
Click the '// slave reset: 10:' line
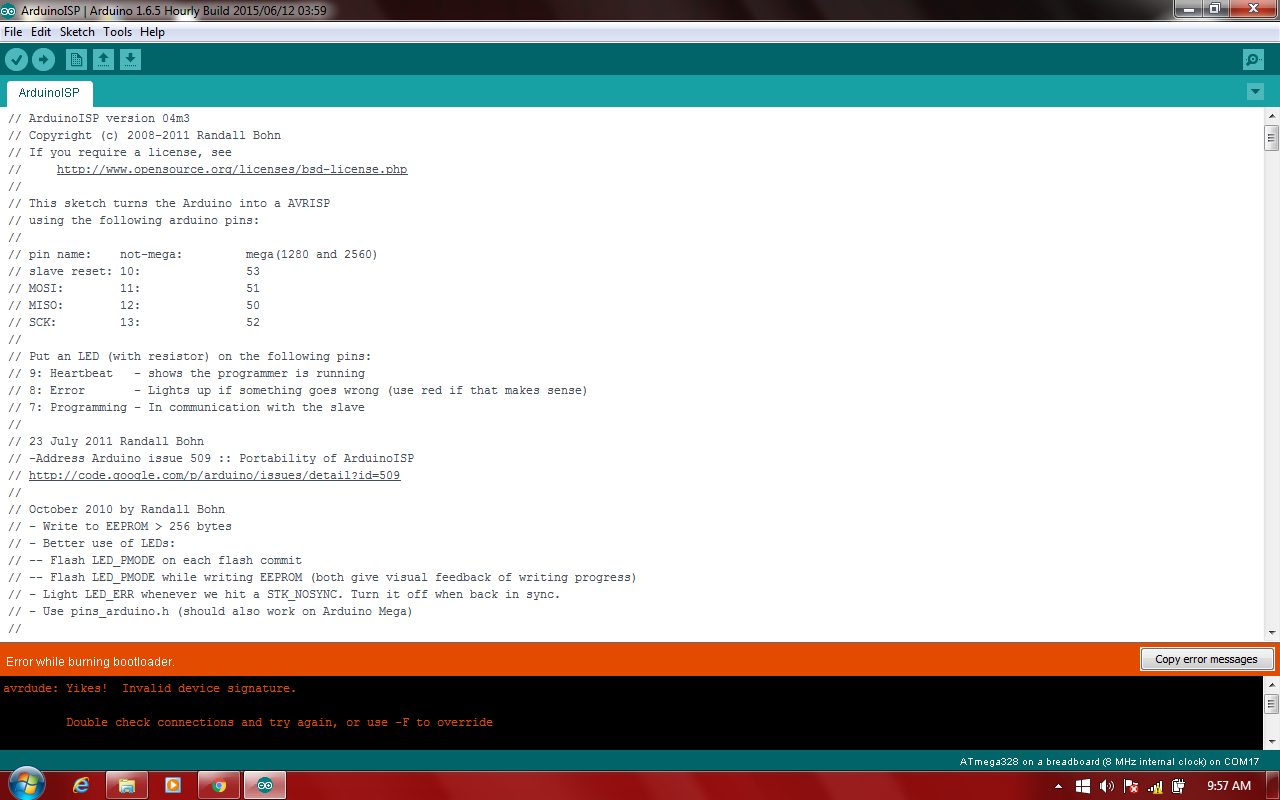click(134, 271)
